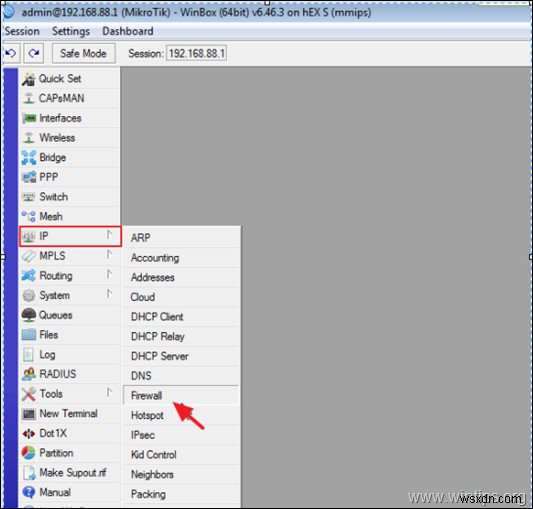The height and width of the screenshot is (509, 533).
Task: Select DHCP Server in the IP submenu
Action: (181, 356)
